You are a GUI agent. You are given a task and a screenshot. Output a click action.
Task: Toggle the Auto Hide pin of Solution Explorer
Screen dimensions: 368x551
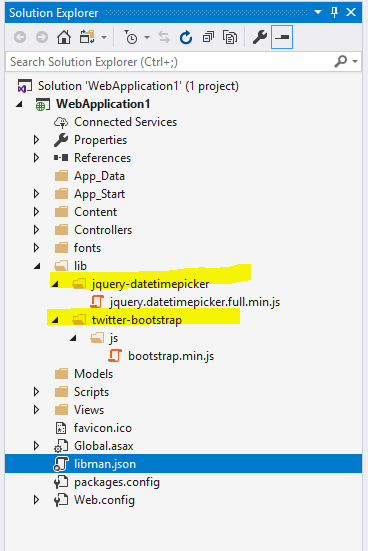334,12
